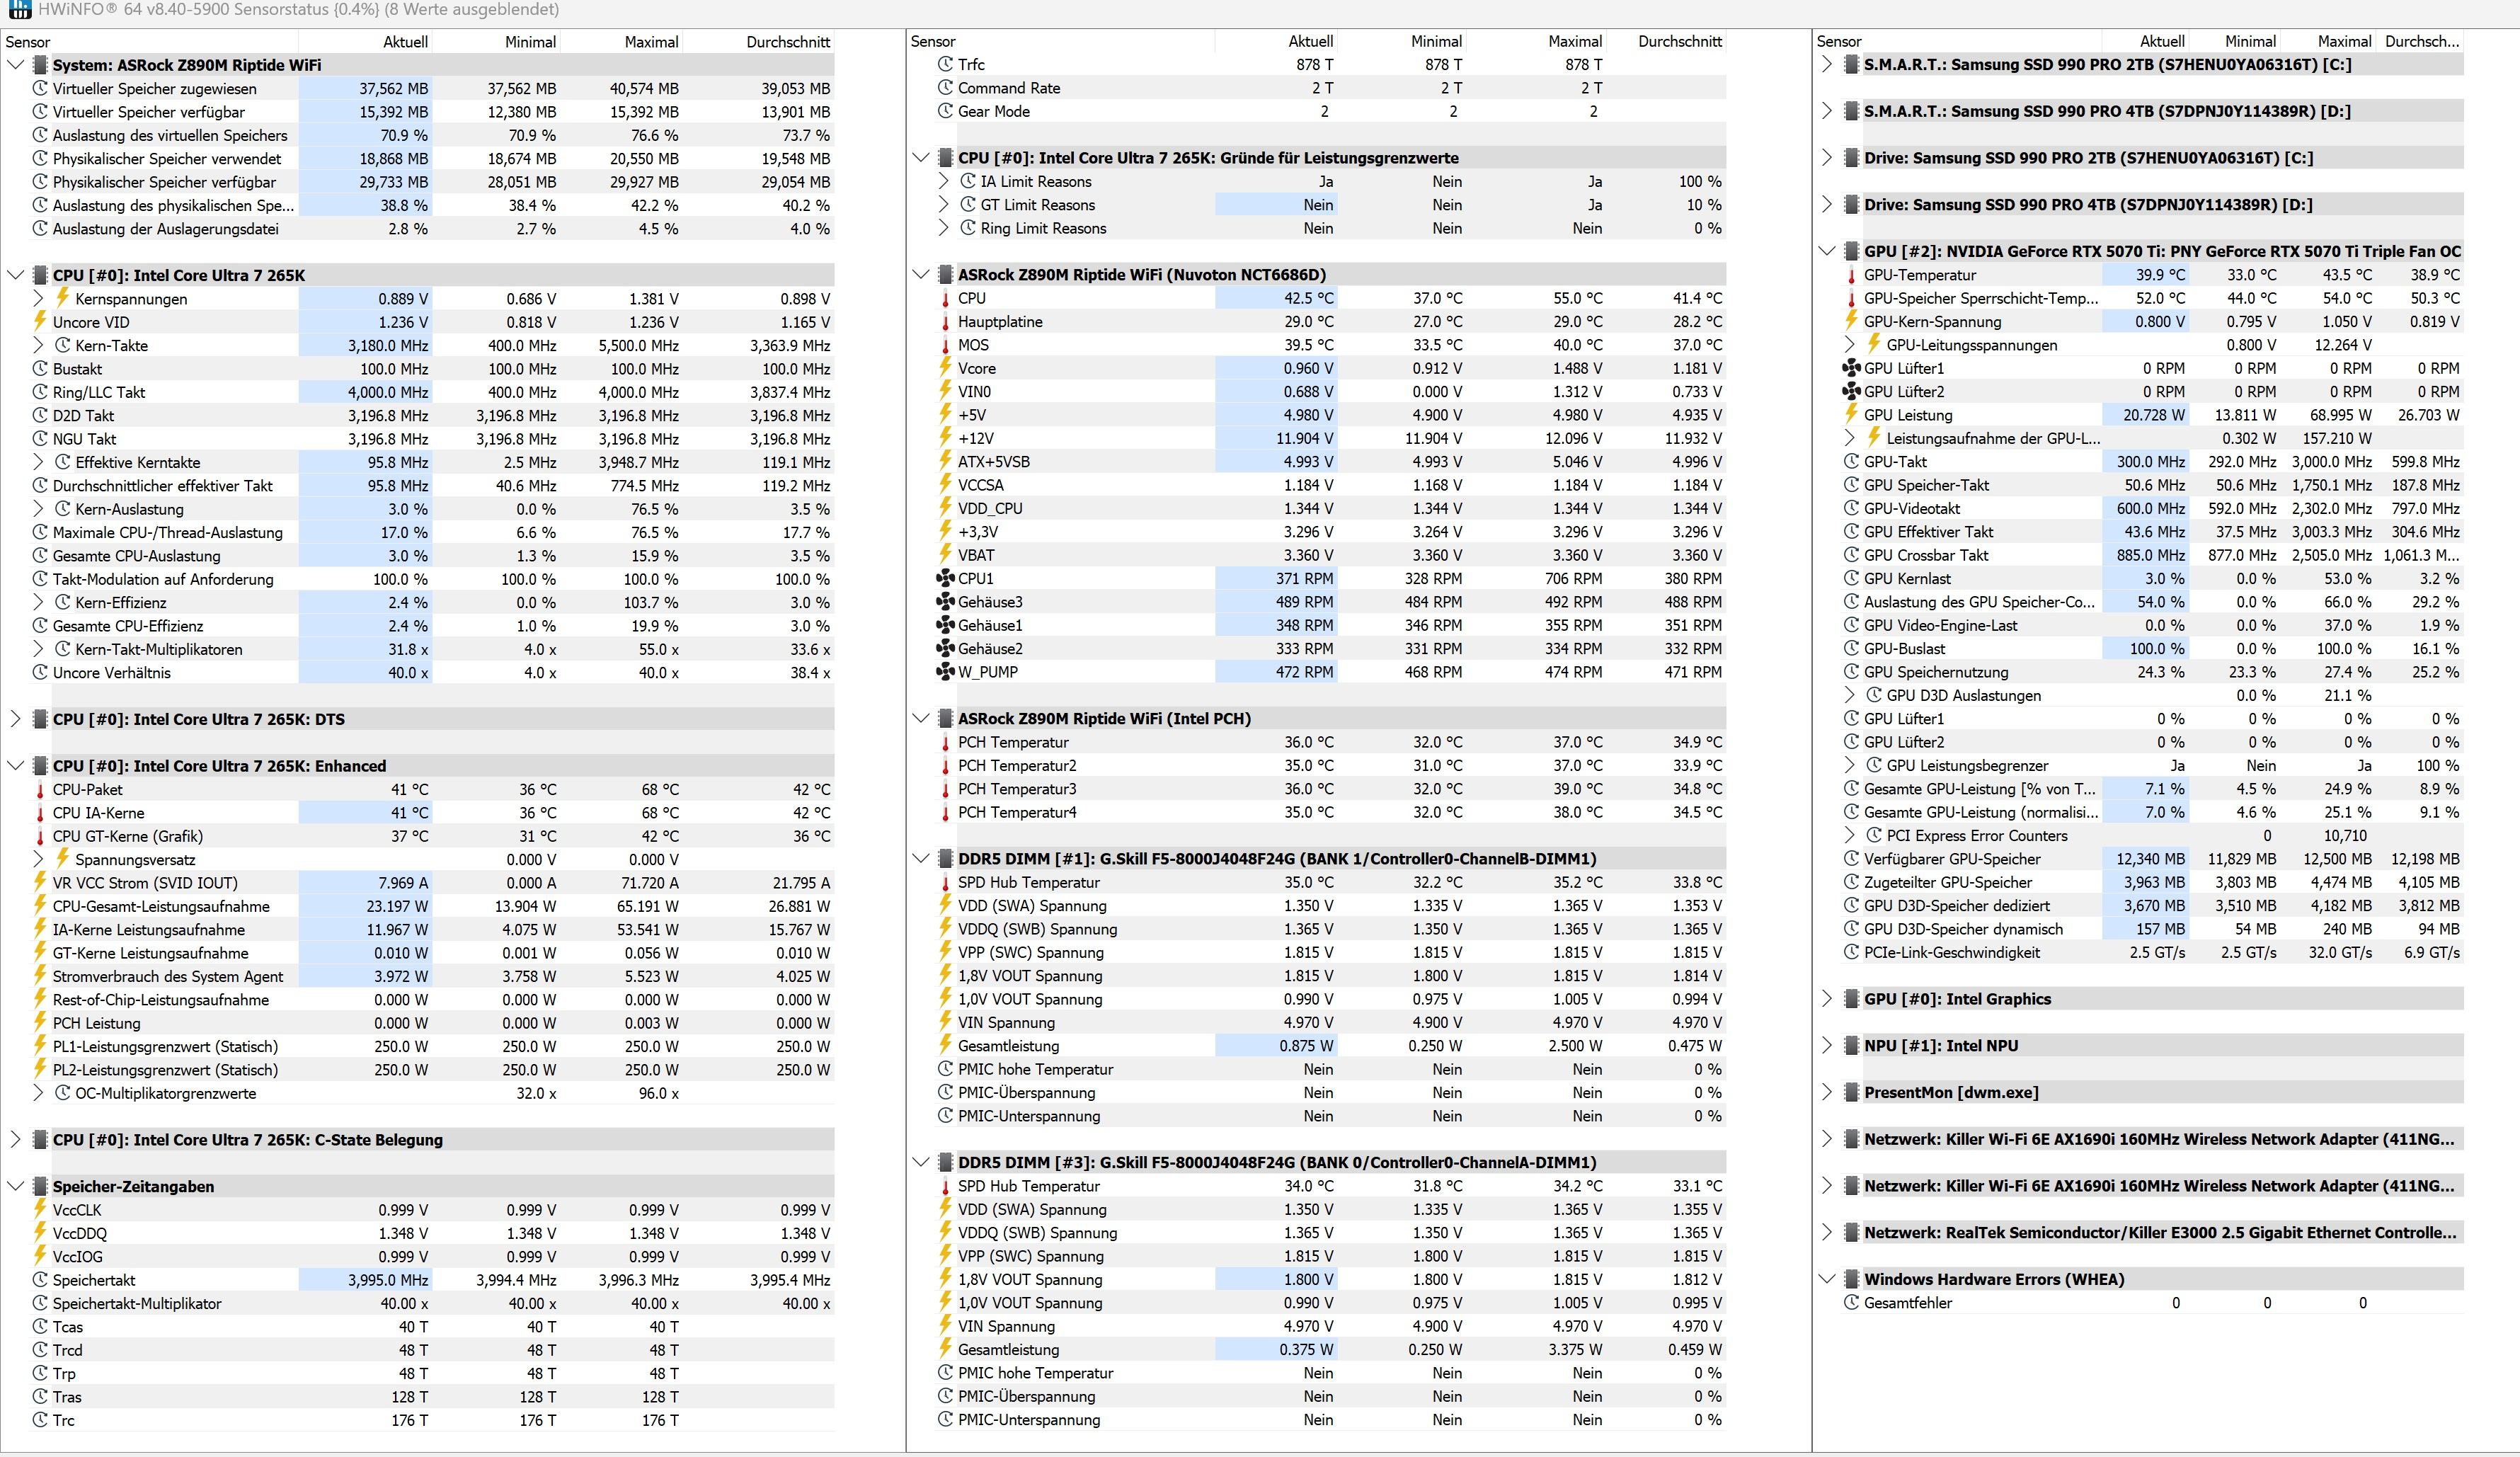
Task: Click the HWiNFO app icon in title bar
Action: 19,10
